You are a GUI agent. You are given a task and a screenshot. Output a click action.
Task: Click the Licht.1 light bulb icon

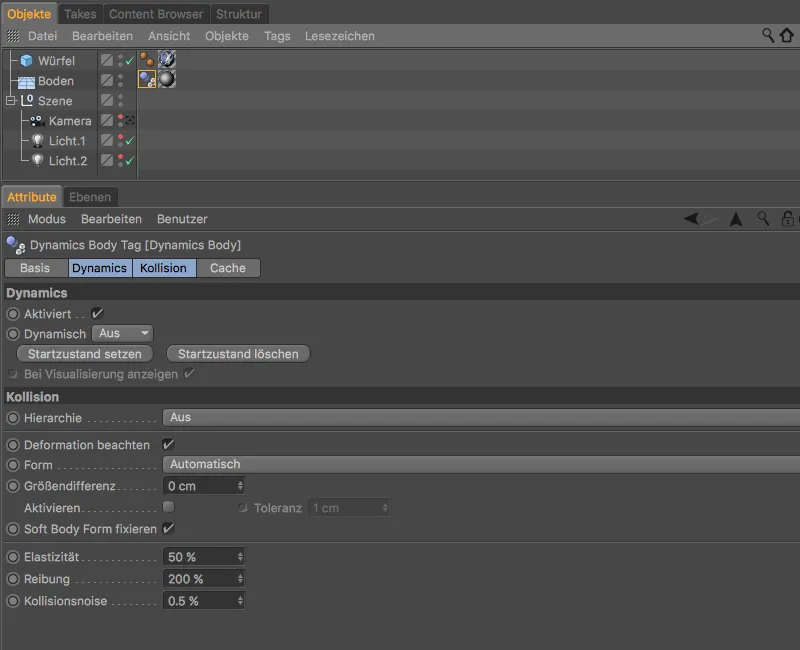click(37, 140)
